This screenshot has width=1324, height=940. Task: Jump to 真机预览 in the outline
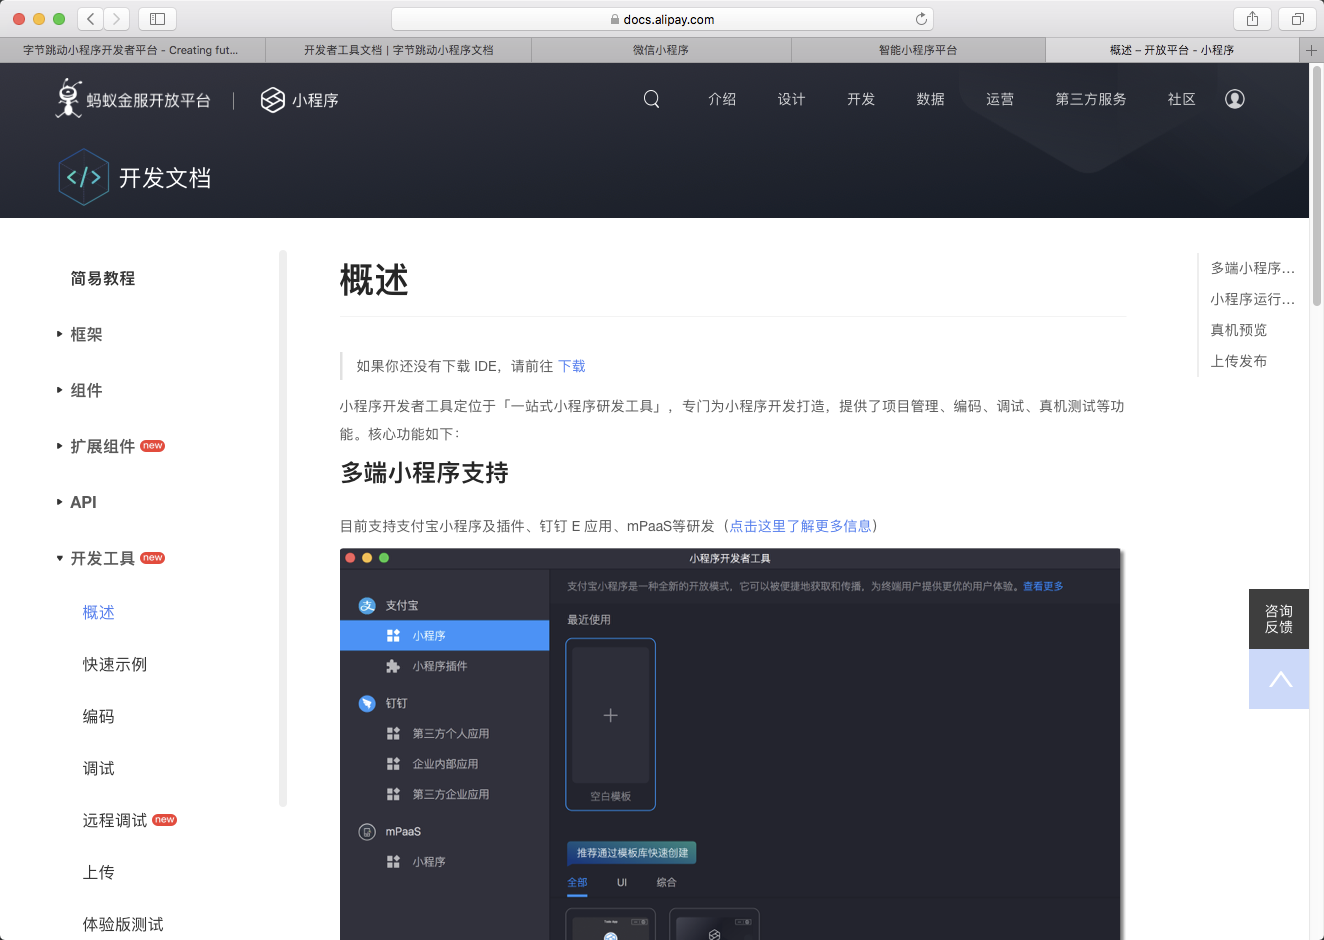click(1239, 330)
